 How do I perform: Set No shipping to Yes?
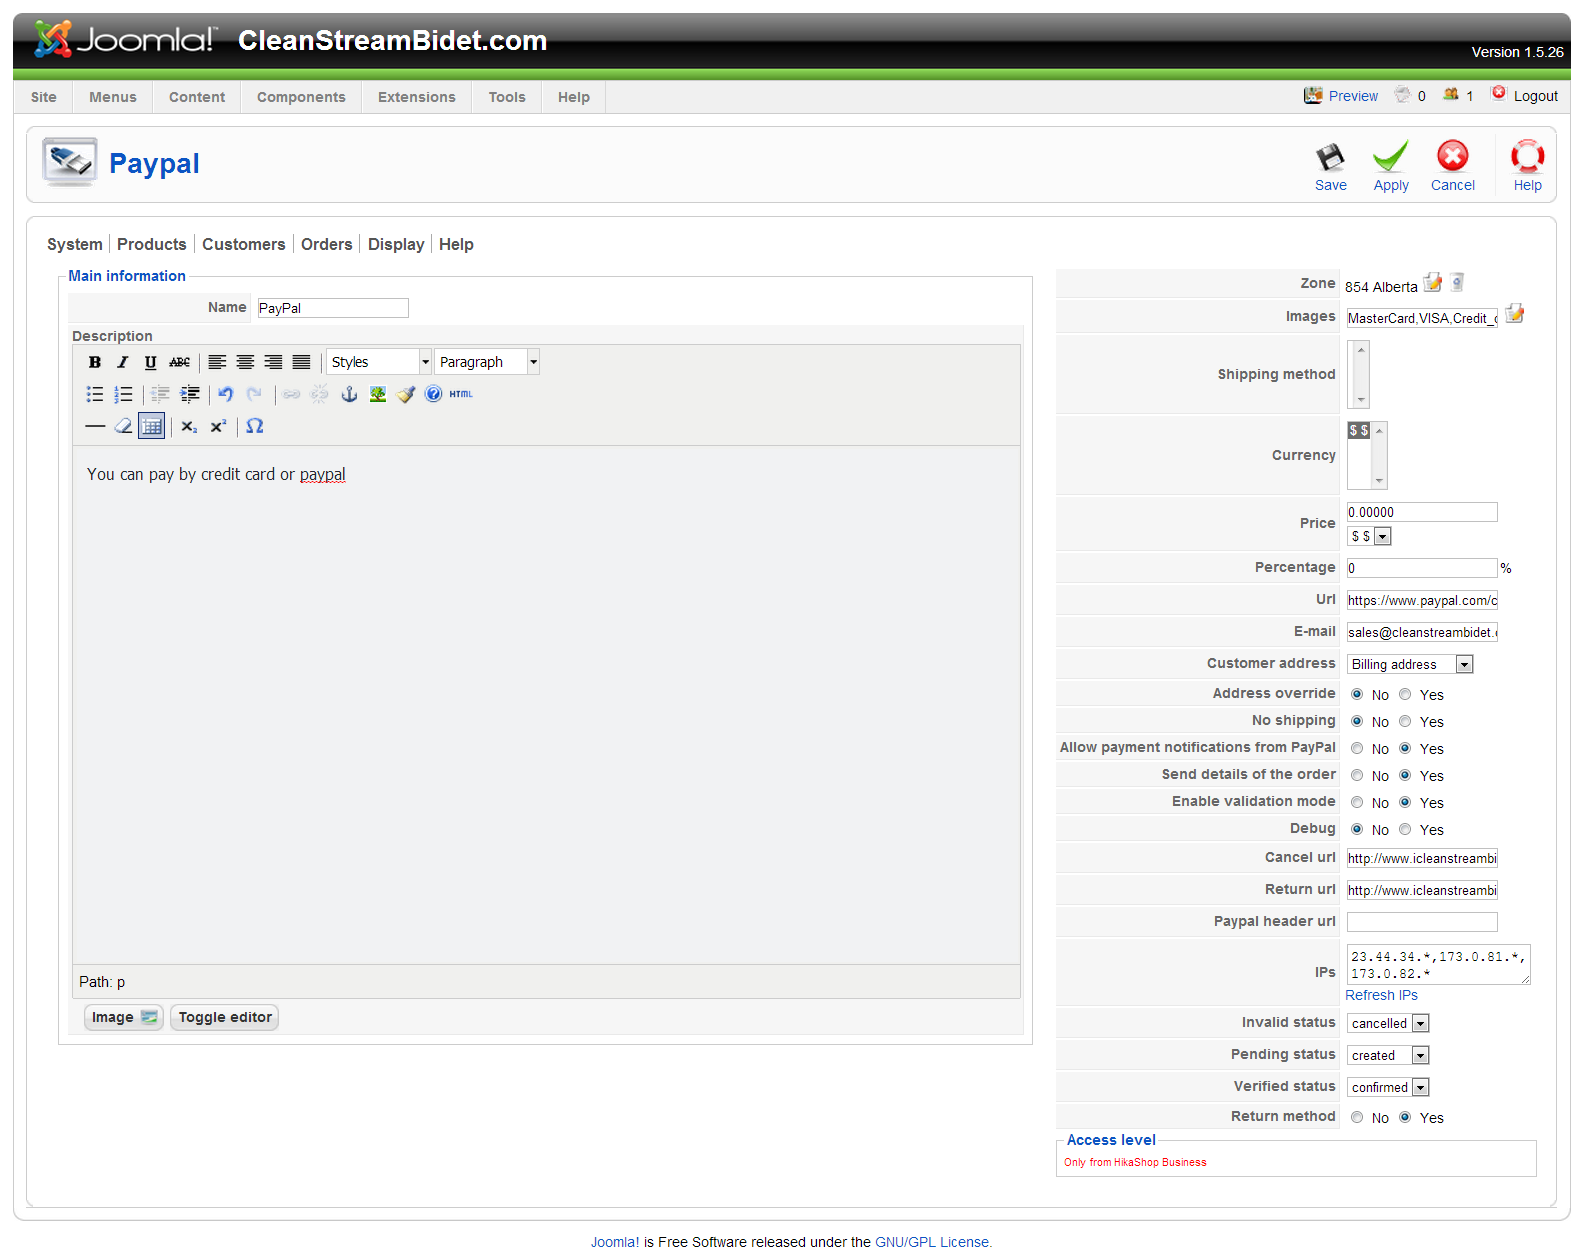point(1405,721)
